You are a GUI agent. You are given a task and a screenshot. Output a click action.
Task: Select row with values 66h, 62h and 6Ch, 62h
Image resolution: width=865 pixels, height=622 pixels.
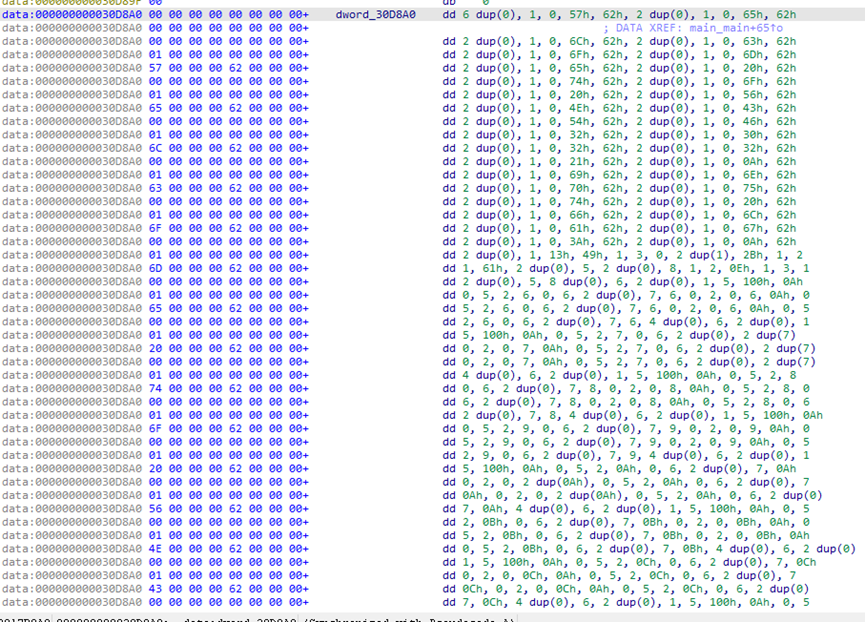(x=619, y=215)
